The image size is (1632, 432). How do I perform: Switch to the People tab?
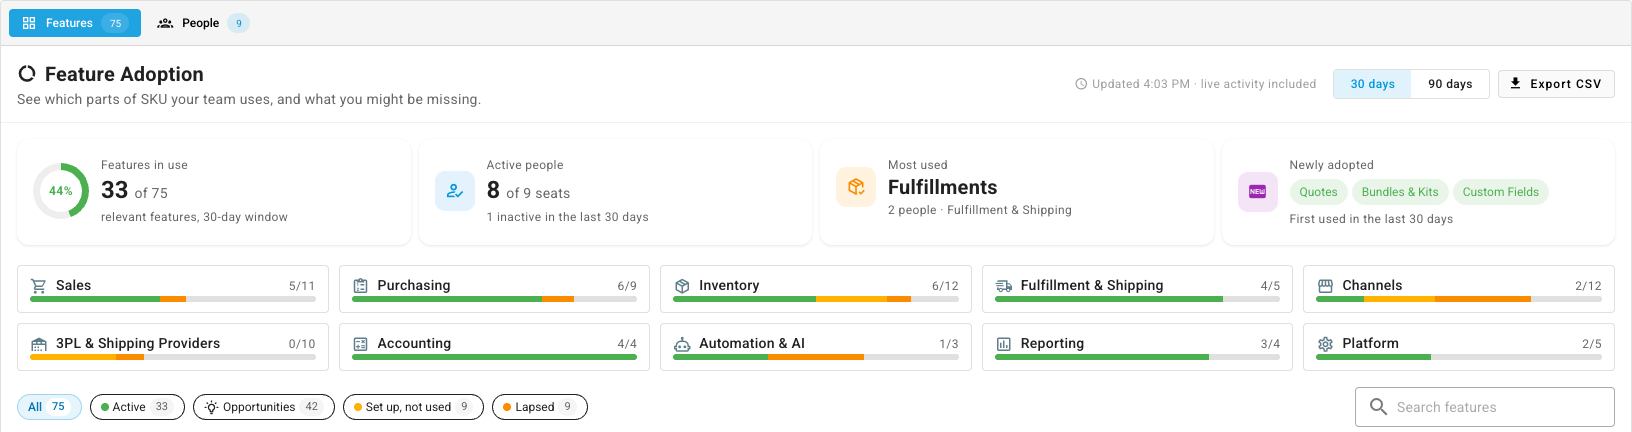[202, 23]
